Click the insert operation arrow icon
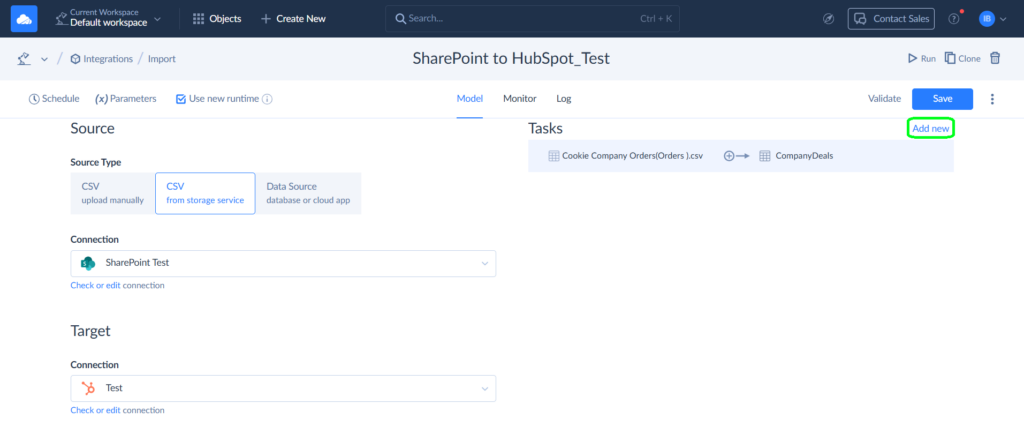The width and height of the screenshot is (1024, 441). point(736,156)
